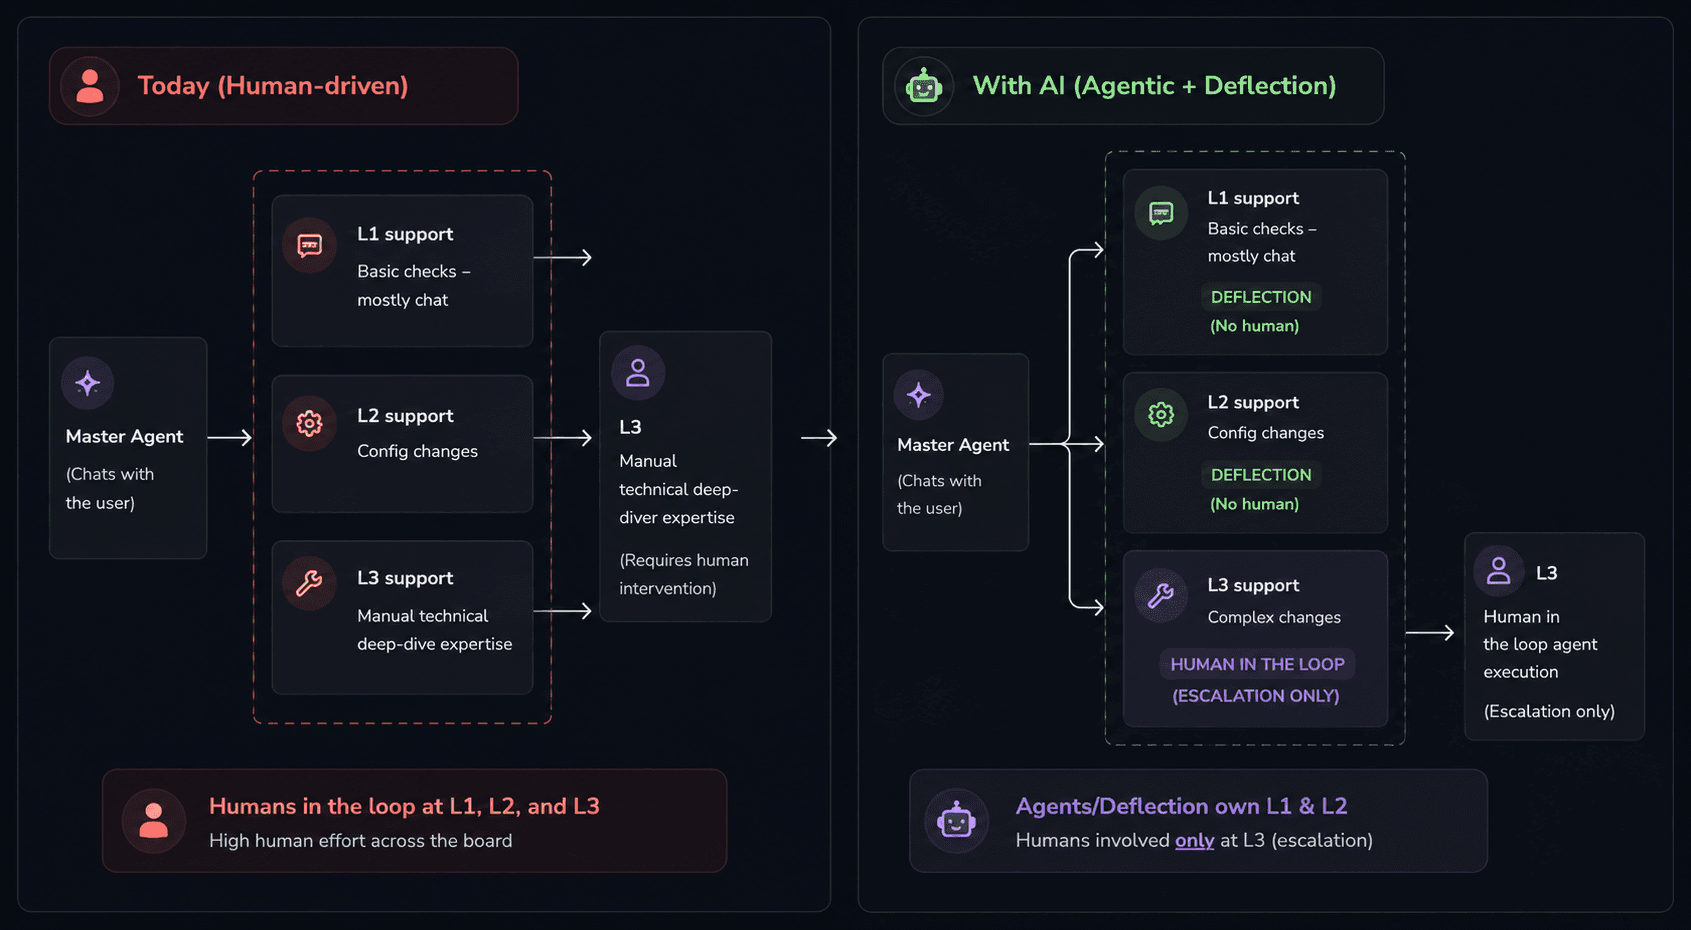Click '(Requires human intervention)' text
1691x930 pixels.
[x=684, y=574]
